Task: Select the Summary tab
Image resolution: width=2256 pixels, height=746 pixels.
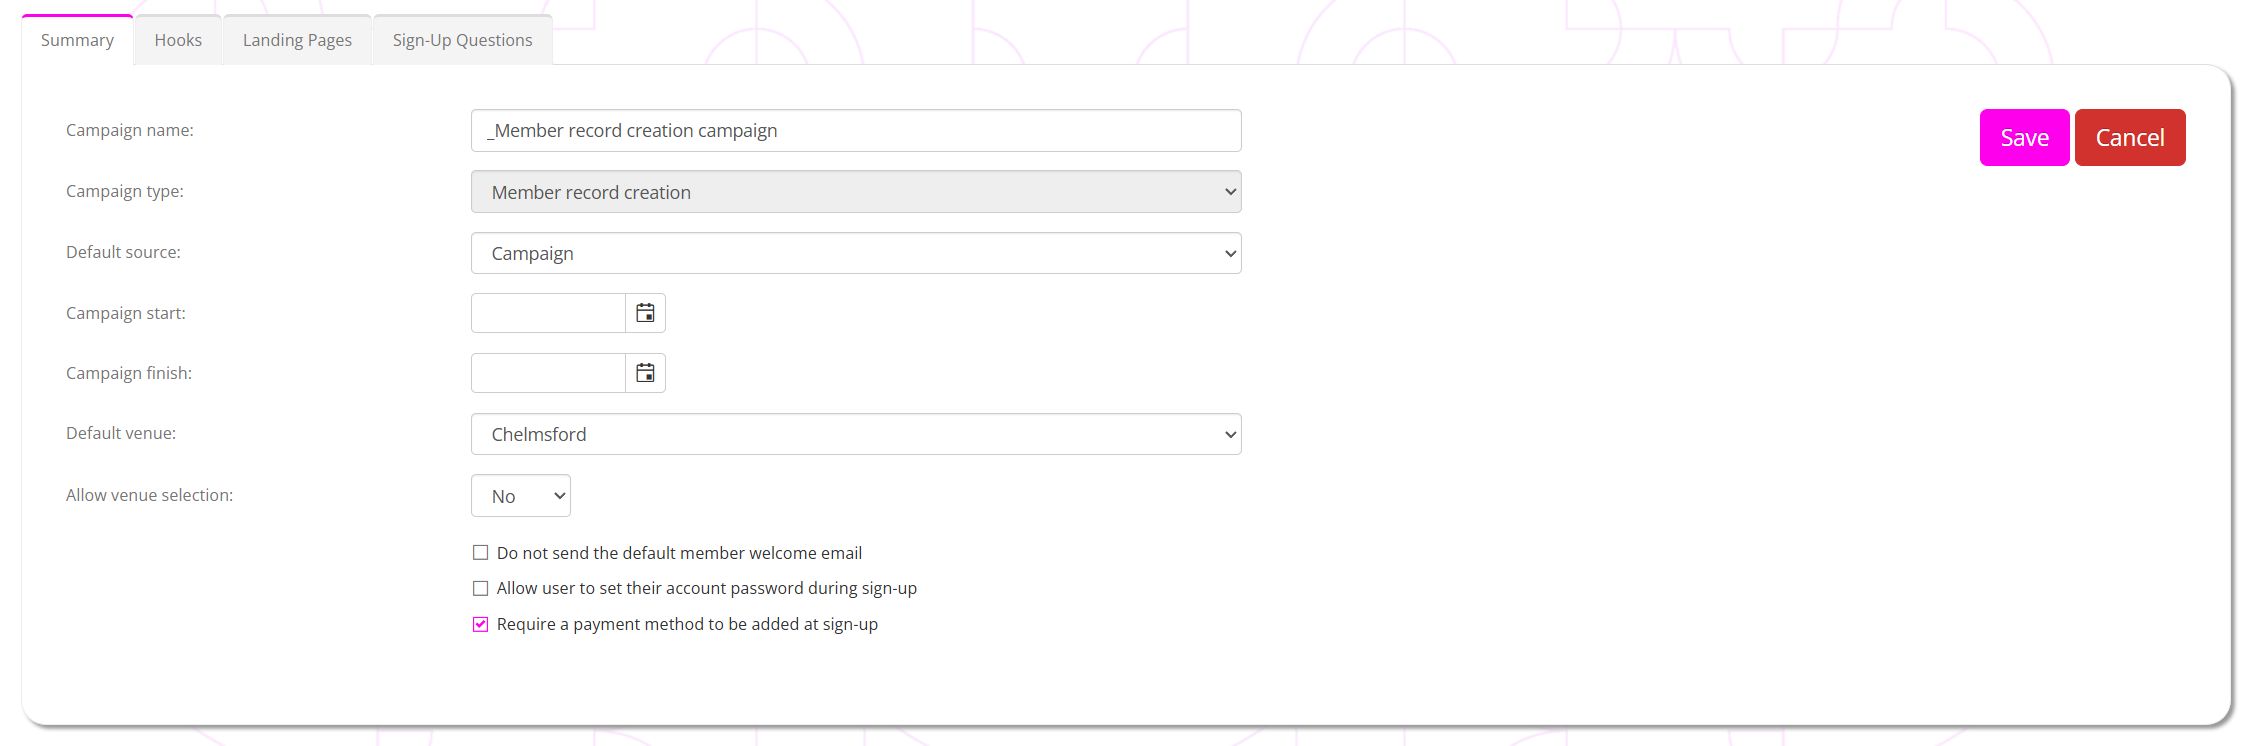Action: tap(77, 40)
